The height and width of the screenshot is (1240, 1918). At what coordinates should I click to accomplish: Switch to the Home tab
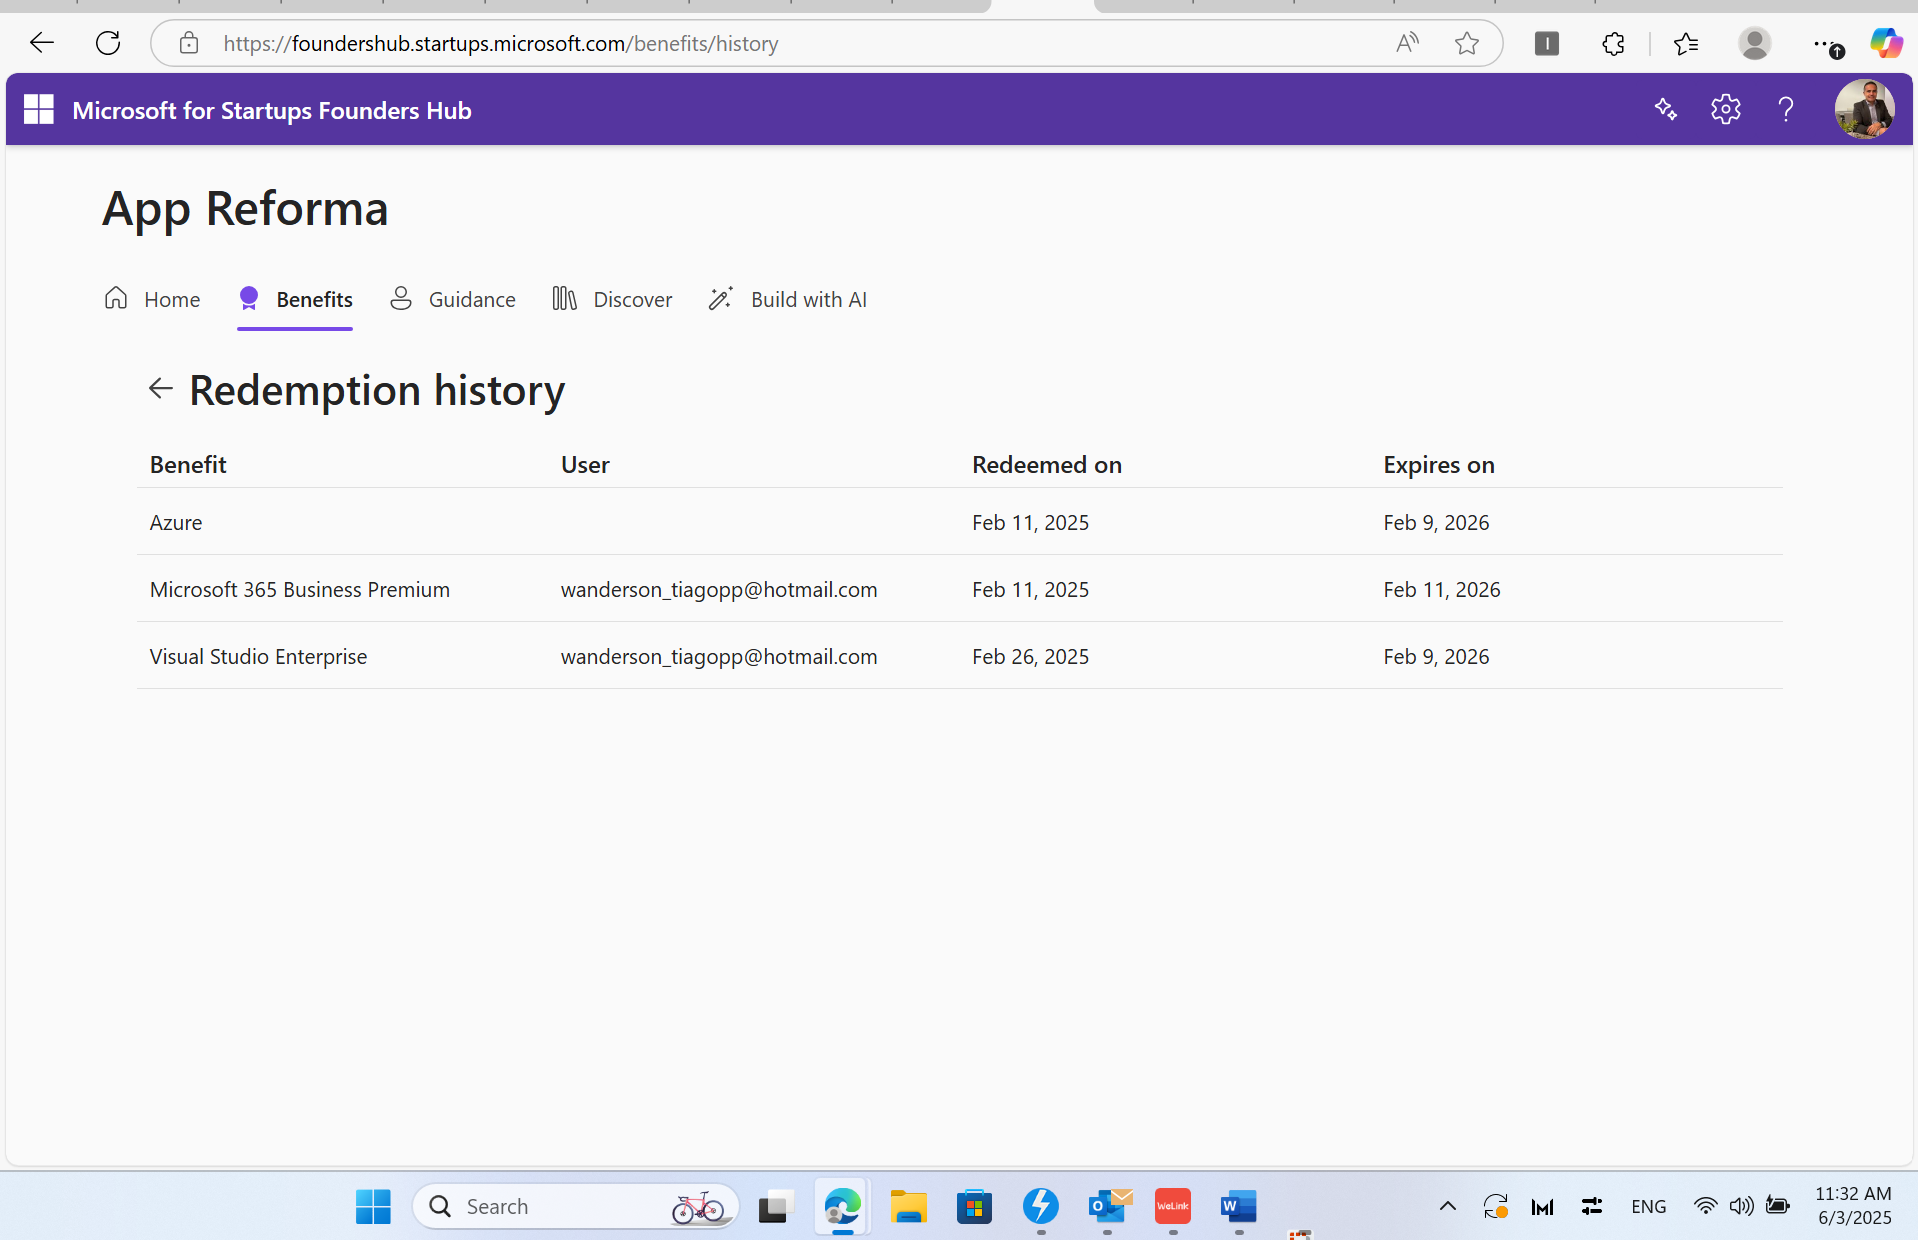152,299
